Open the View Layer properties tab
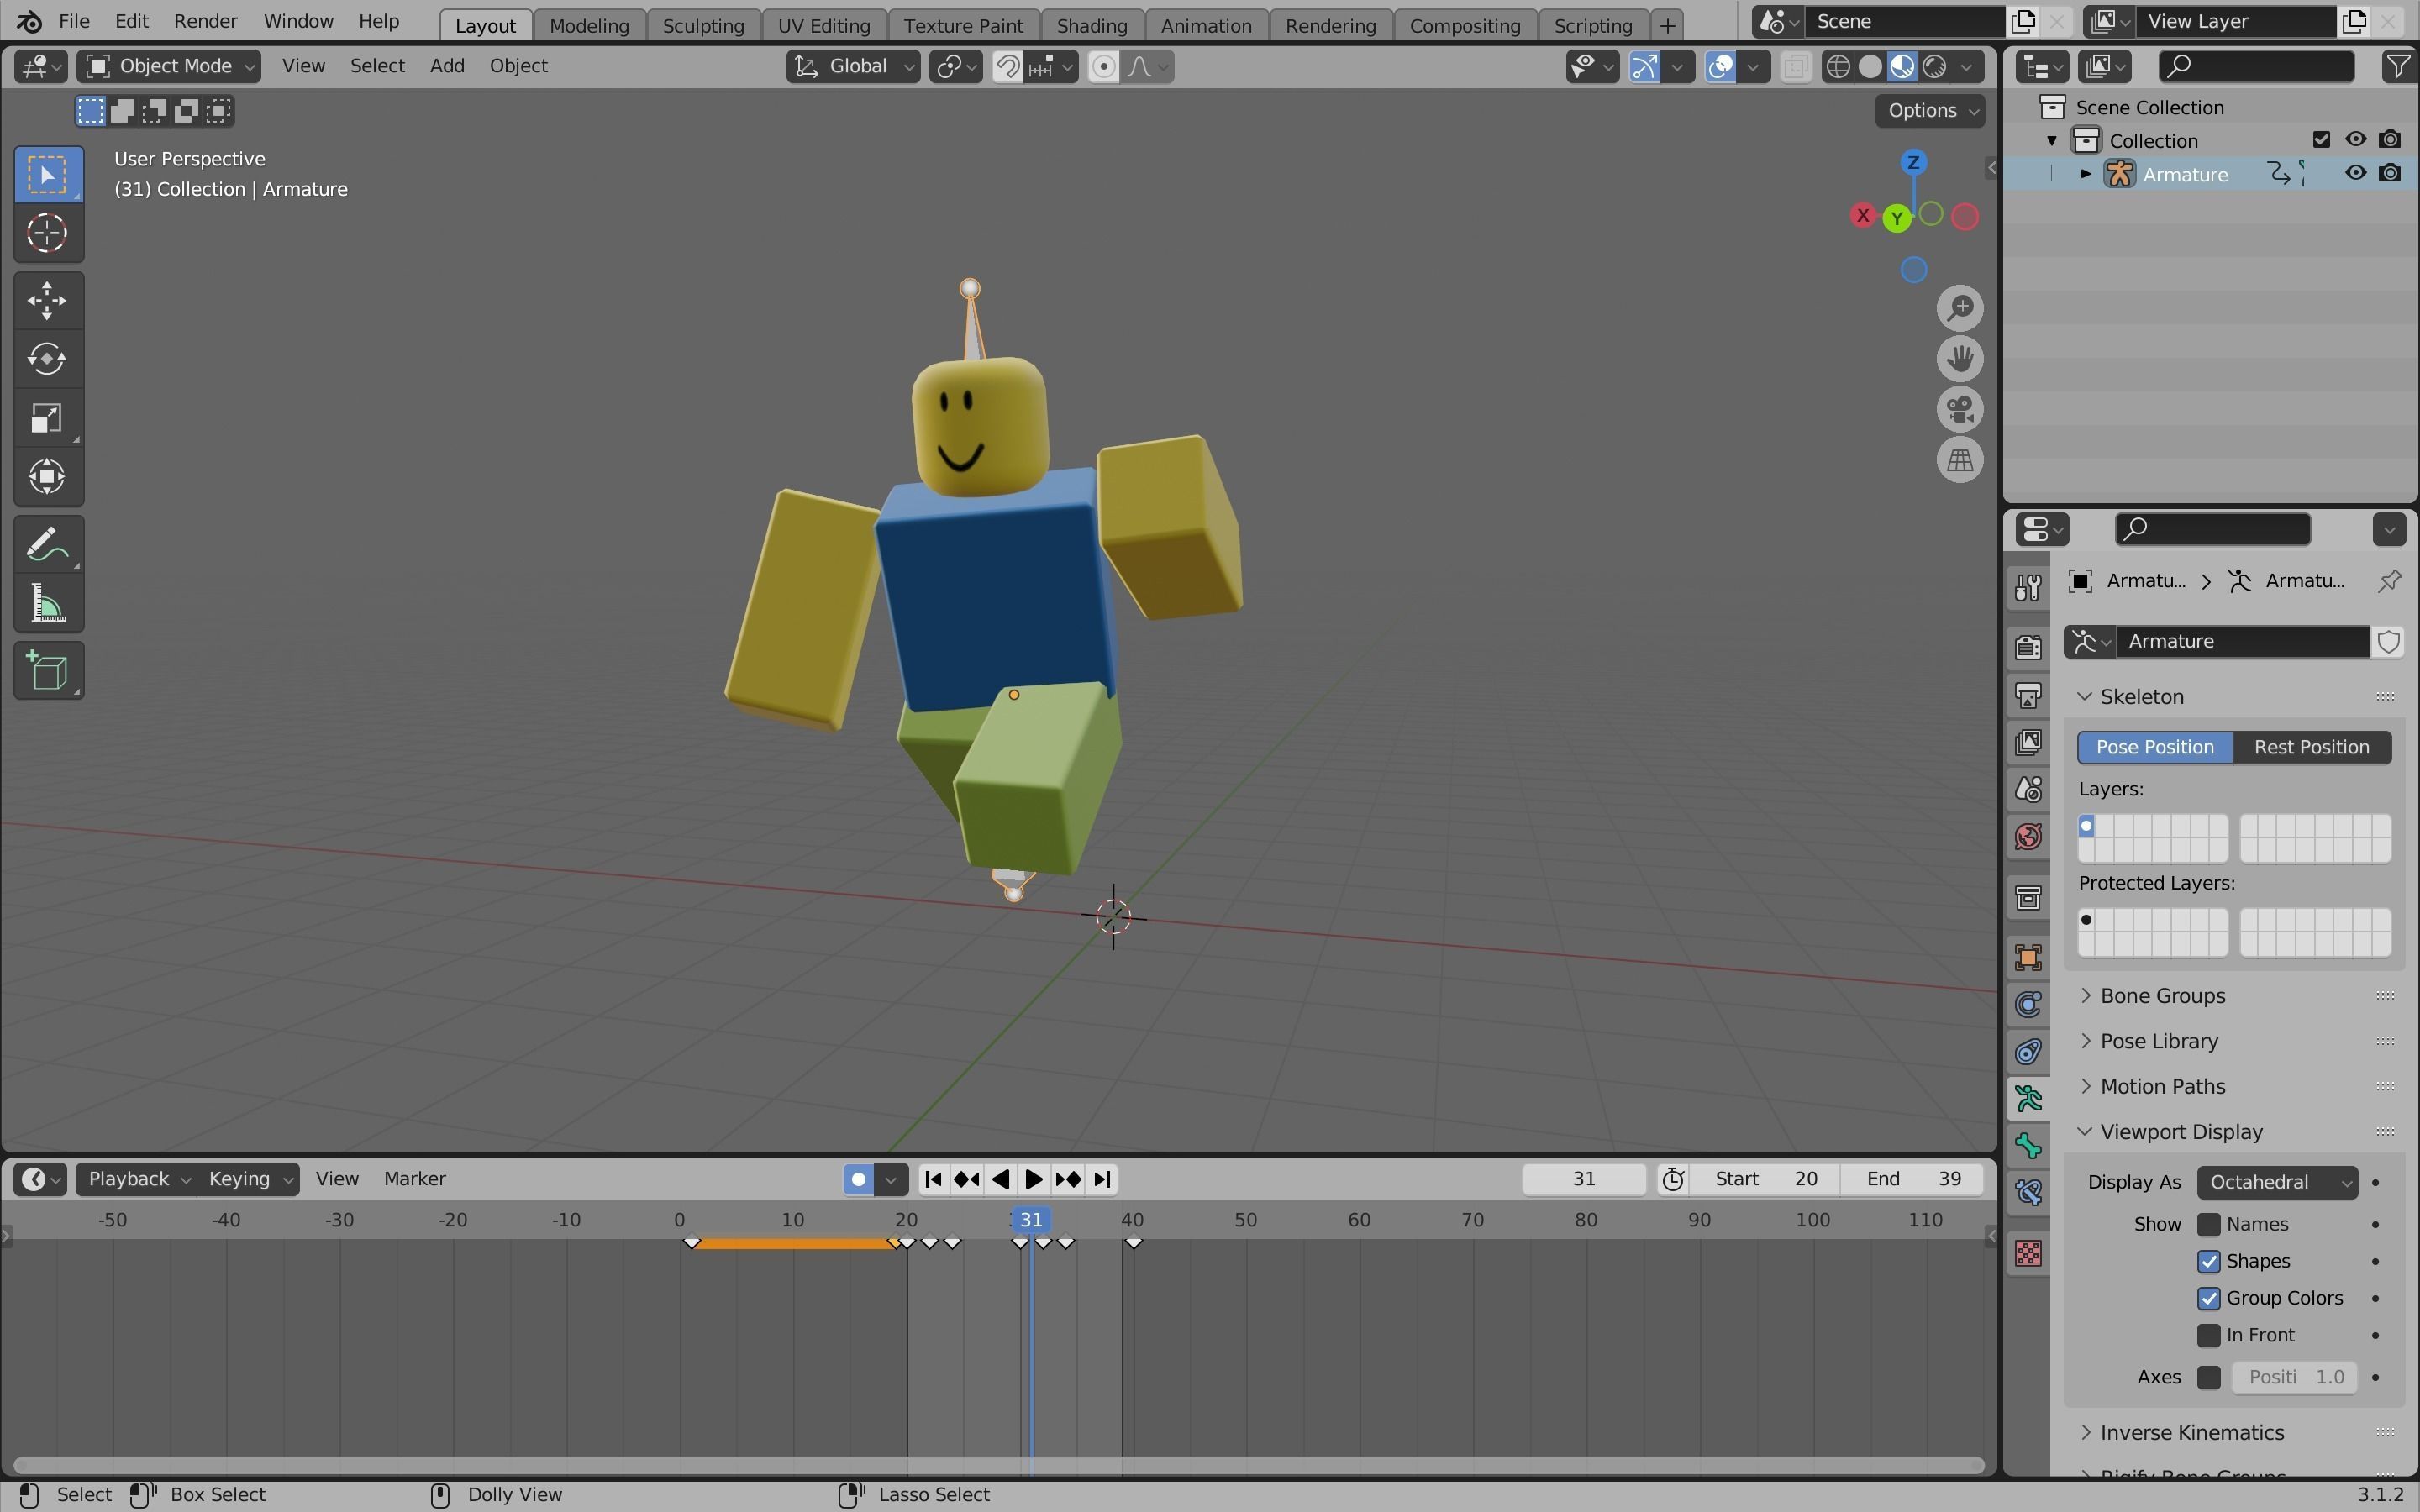 pos(2028,742)
